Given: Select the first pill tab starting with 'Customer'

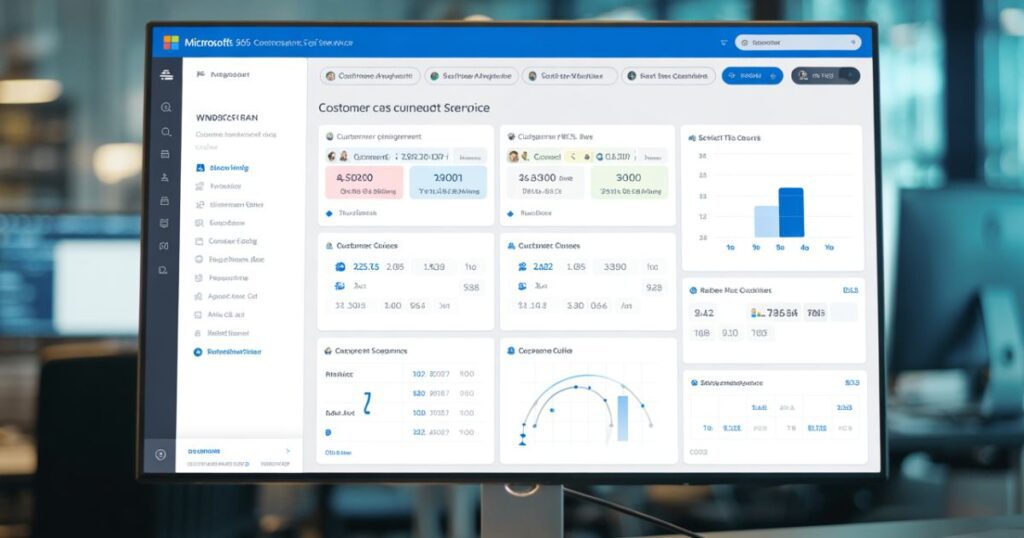Looking at the screenshot, I should 370,76.
